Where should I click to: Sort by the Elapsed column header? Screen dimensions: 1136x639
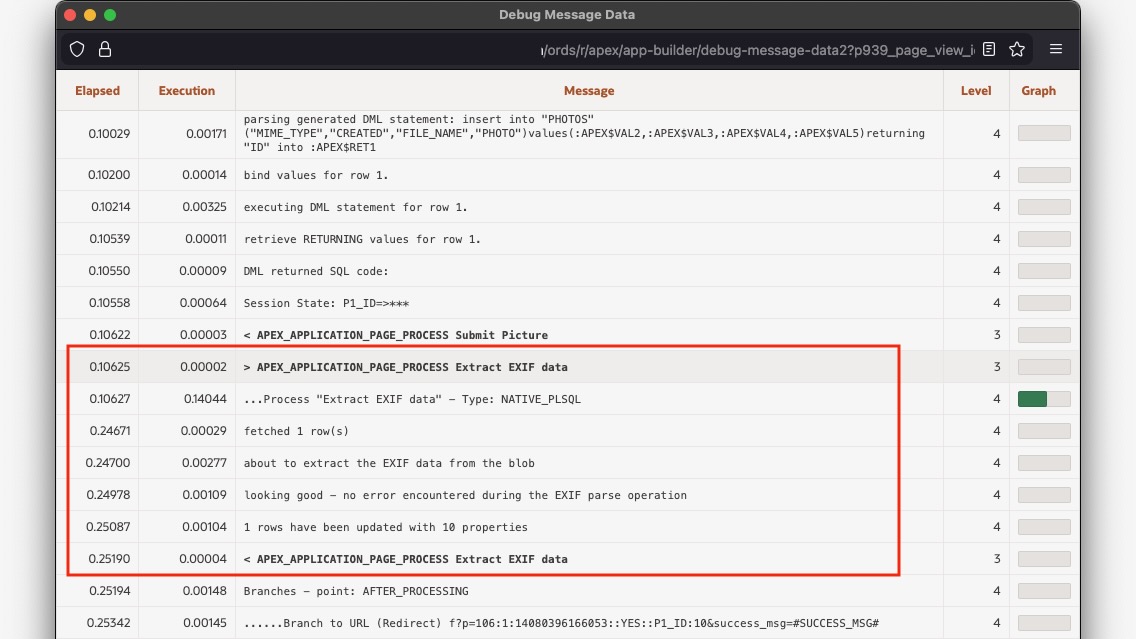[x=97, y=90]
